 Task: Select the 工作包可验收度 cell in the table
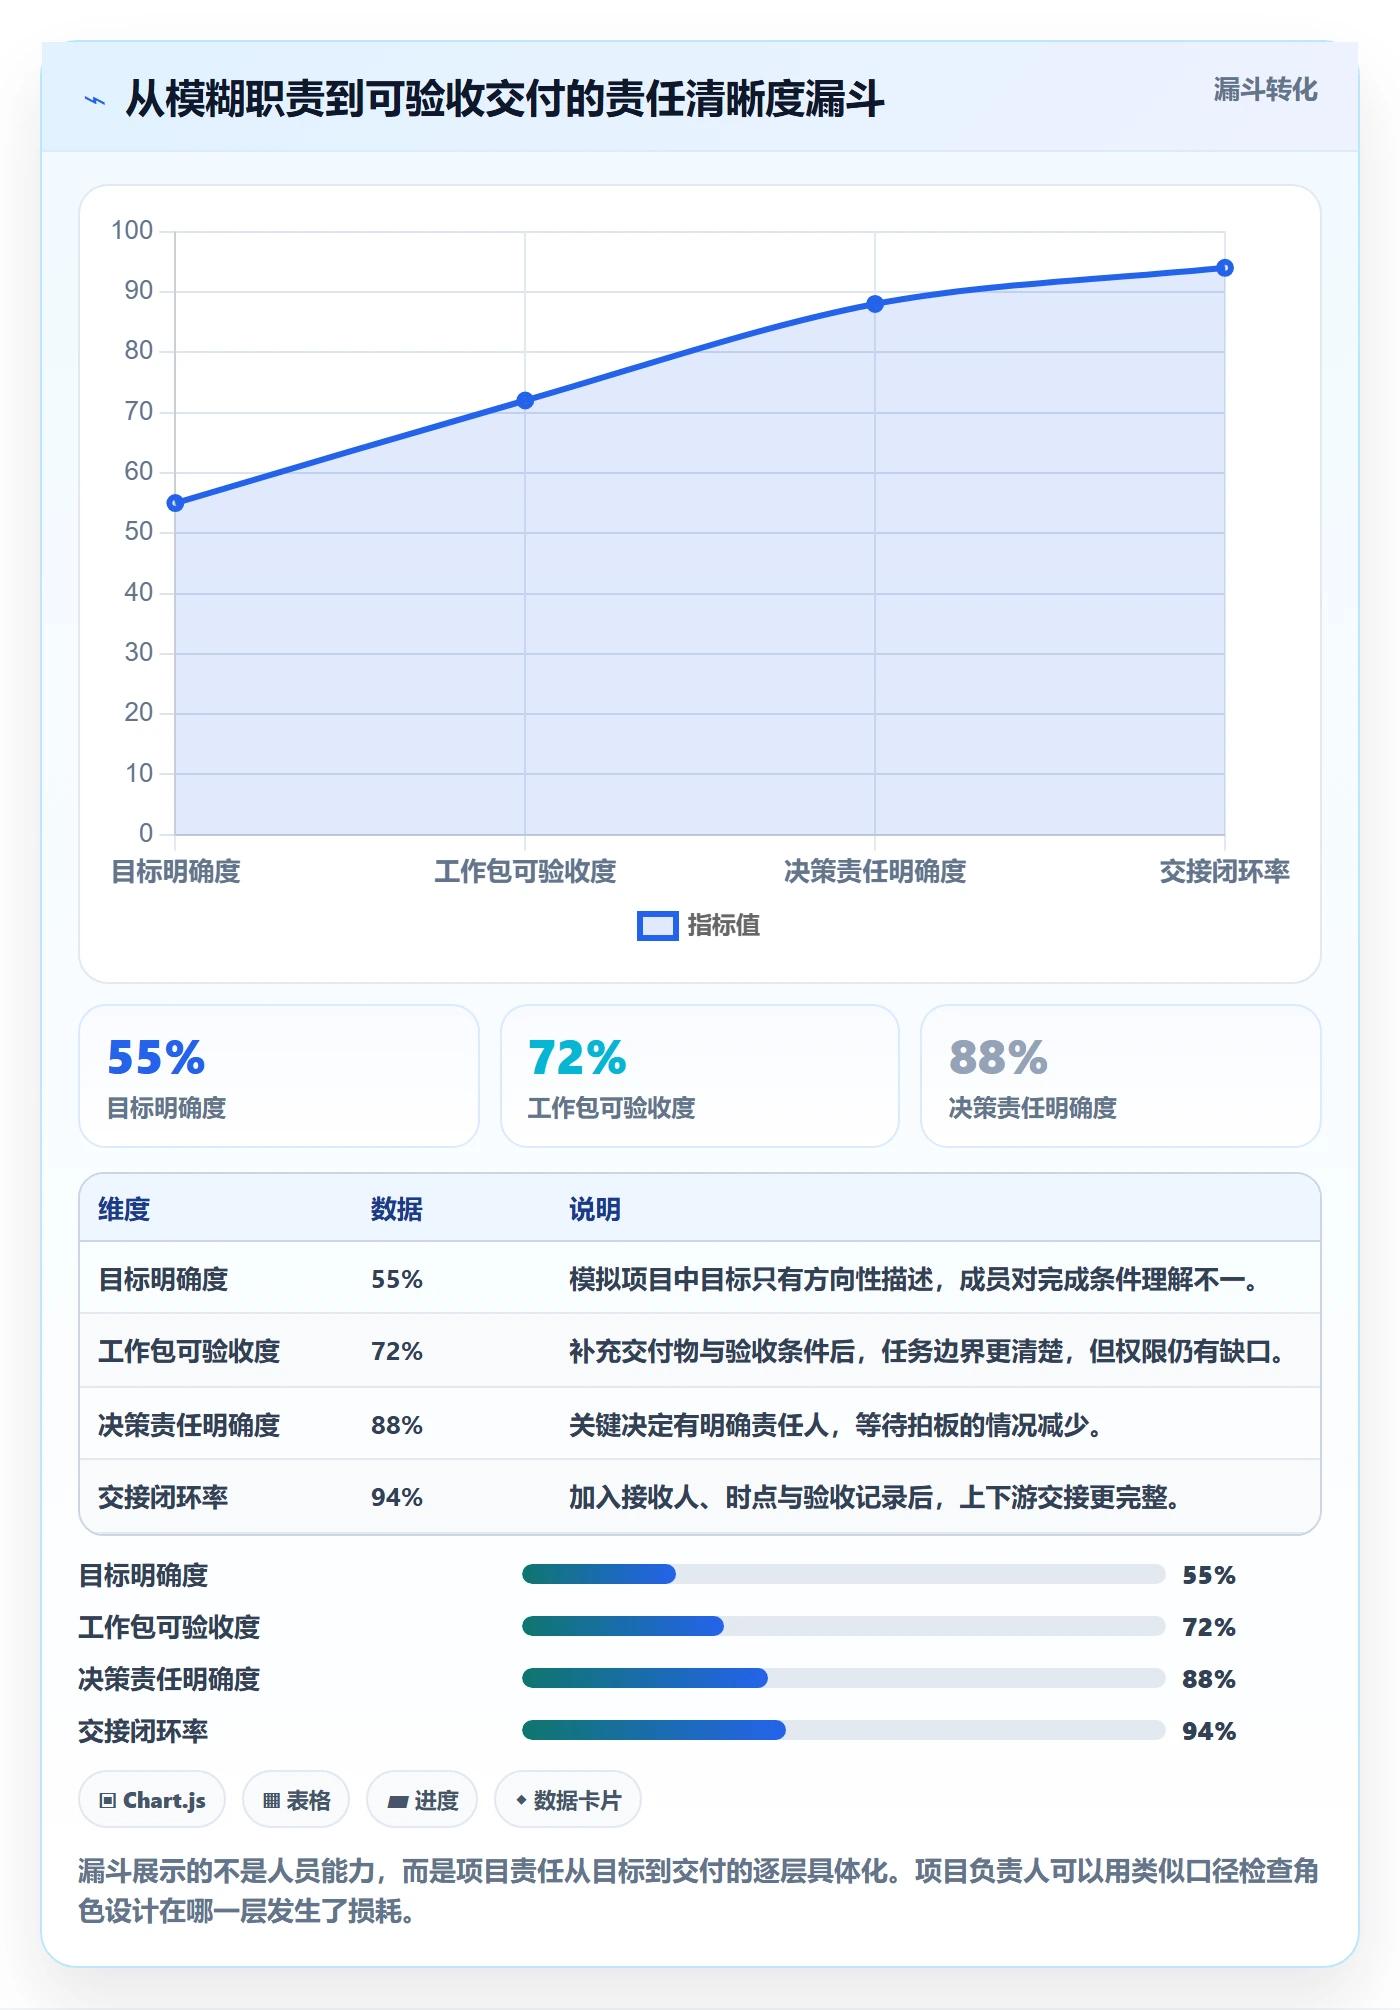point(189,1352)
